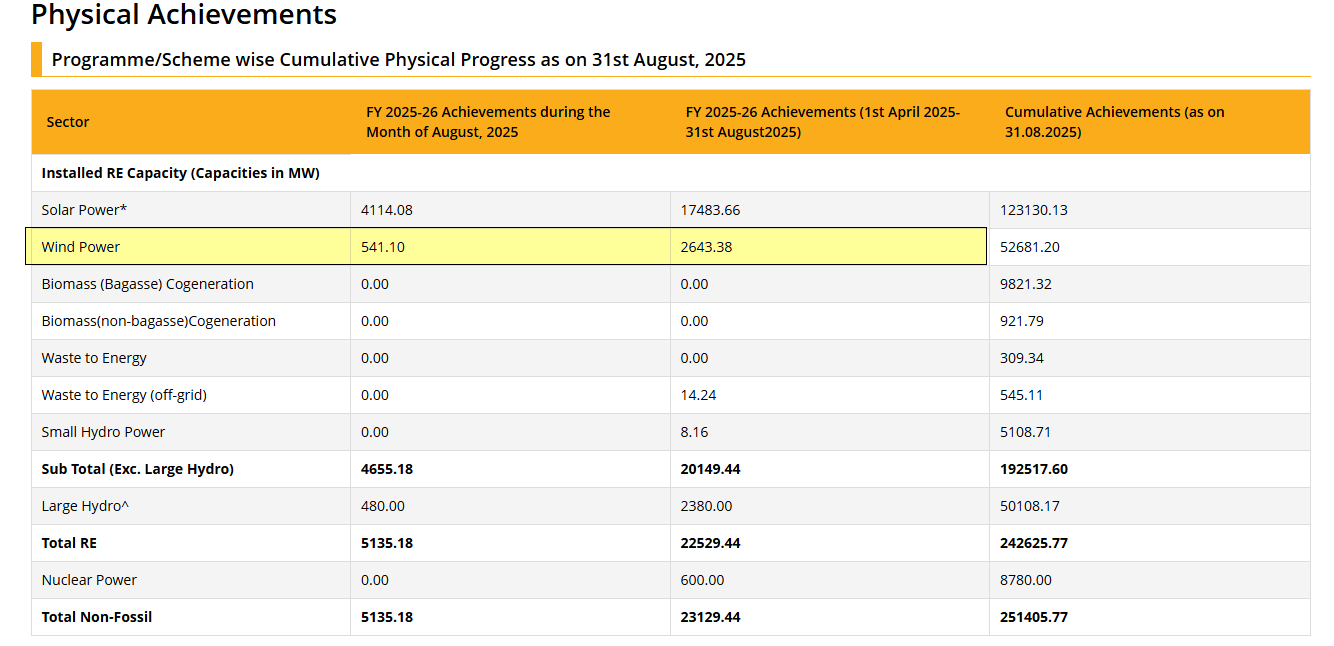
Task: Click the Waste to Energy (off-grid) label
Action: [124, 395]
